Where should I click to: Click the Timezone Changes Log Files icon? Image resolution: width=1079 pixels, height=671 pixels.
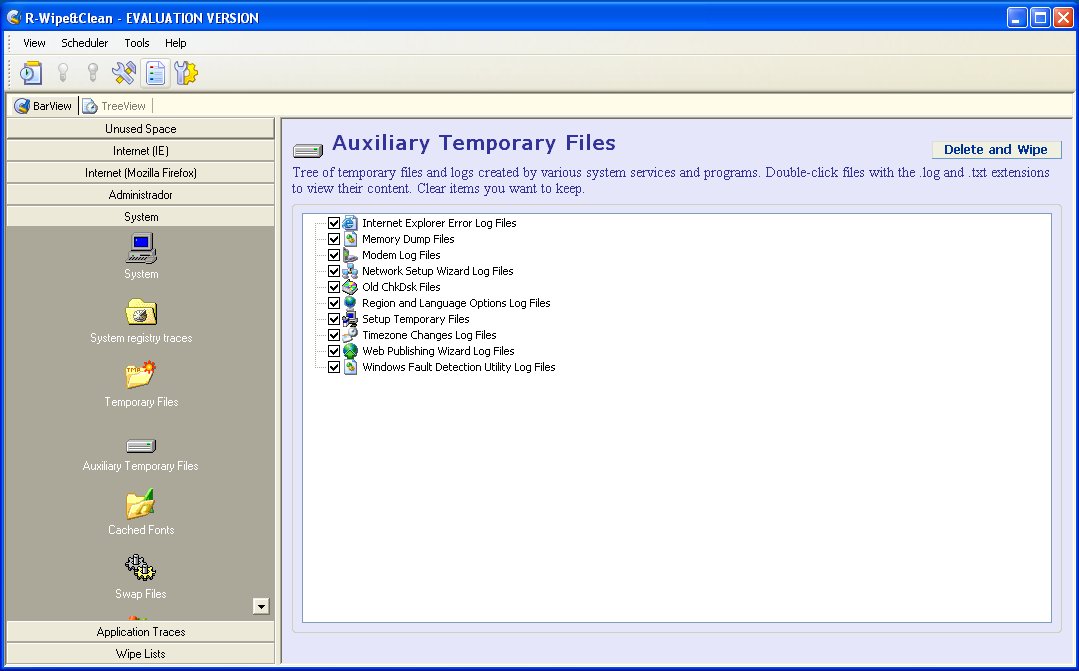coord(350,335)
